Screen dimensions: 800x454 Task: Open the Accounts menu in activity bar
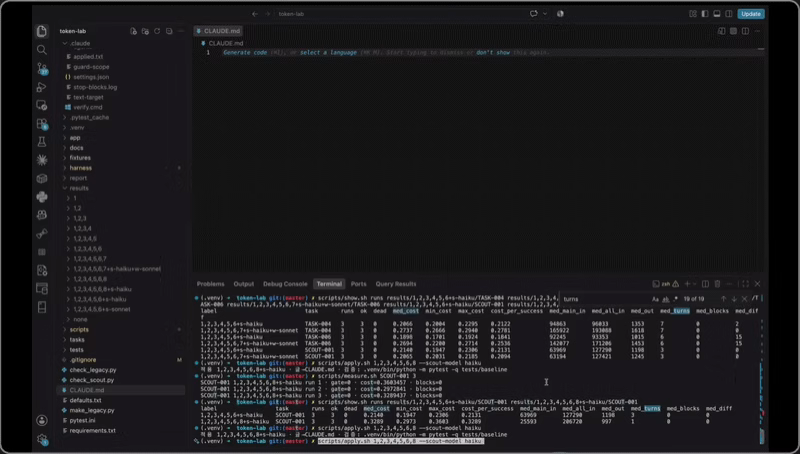pyautogui.click(x=42, y=420)
